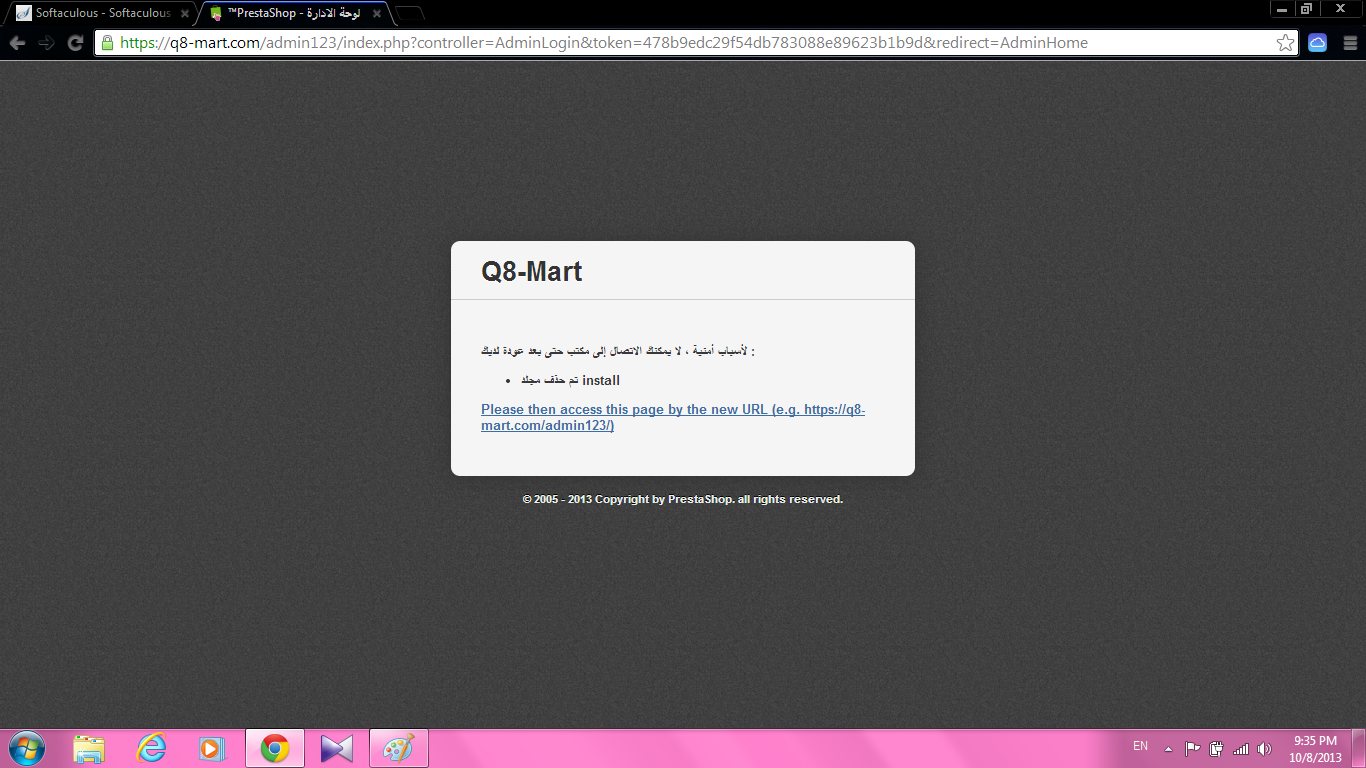
Task: Open the cloud extension icon
Action: (x=1317, y=43)
